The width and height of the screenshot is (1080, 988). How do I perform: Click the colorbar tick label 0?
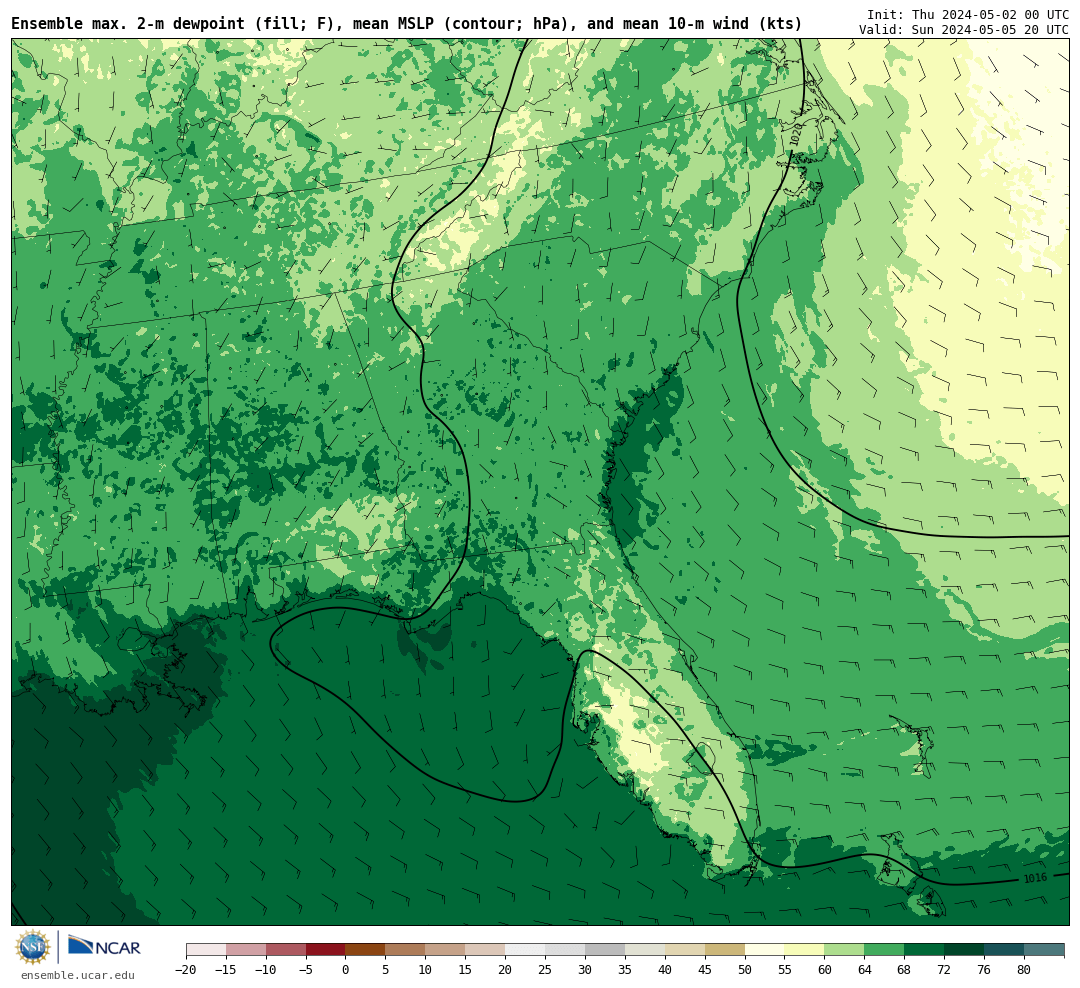point(346,970)
